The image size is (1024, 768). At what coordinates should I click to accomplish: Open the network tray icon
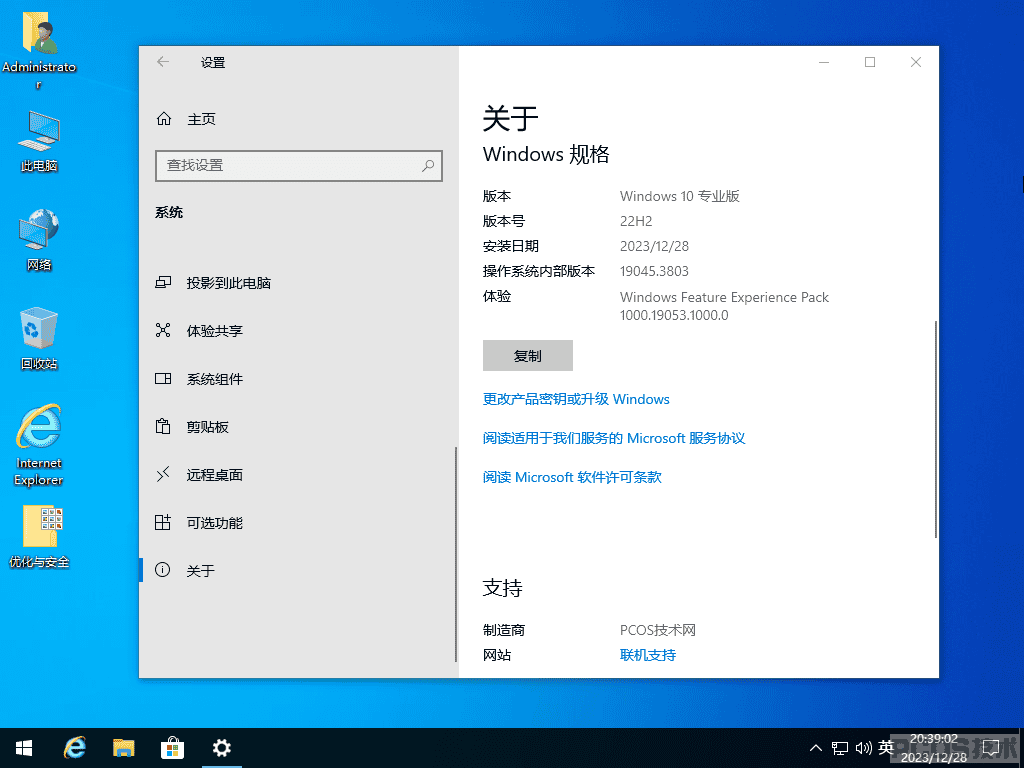840,748
